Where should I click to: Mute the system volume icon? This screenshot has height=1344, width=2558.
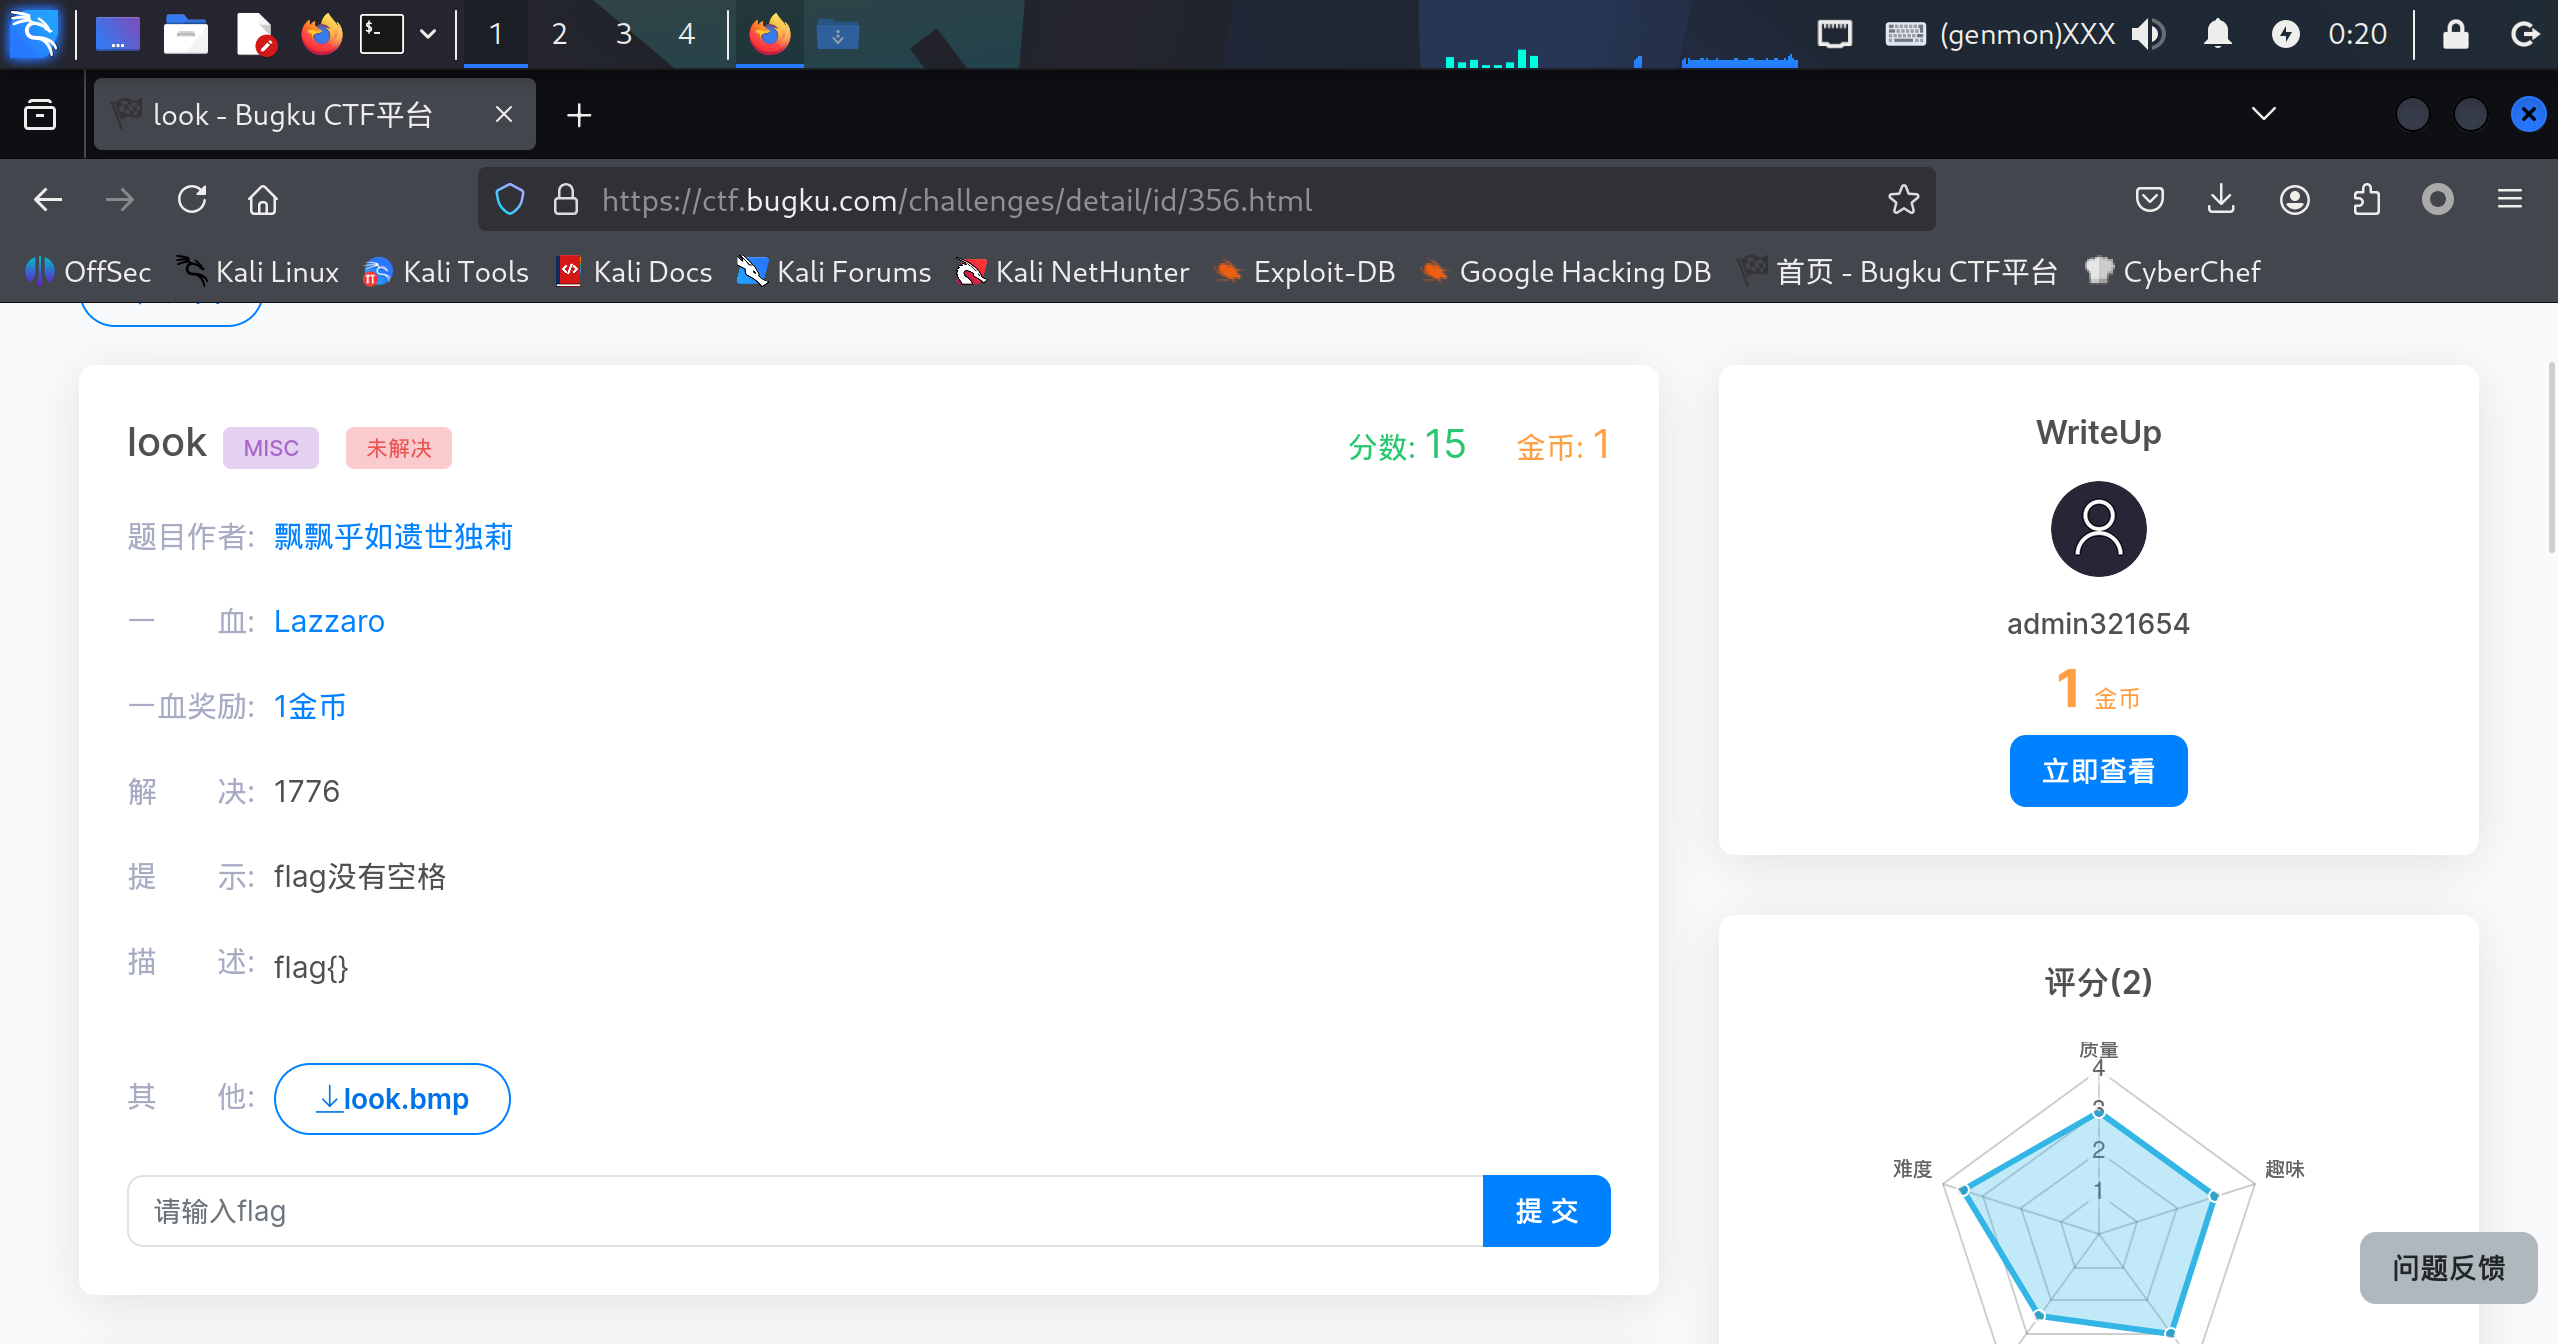[x=2147, y=35]
